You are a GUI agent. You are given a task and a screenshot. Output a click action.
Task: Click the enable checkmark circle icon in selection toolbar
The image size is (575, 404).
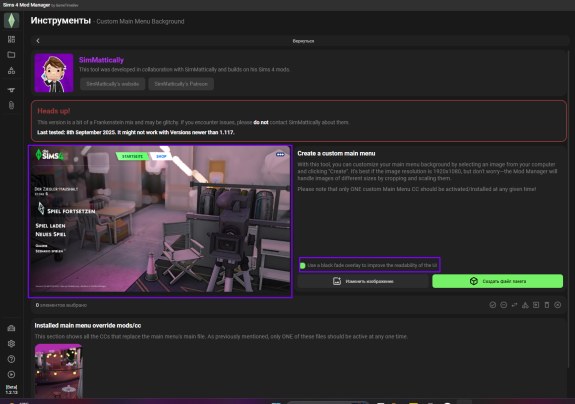[493, 305]
